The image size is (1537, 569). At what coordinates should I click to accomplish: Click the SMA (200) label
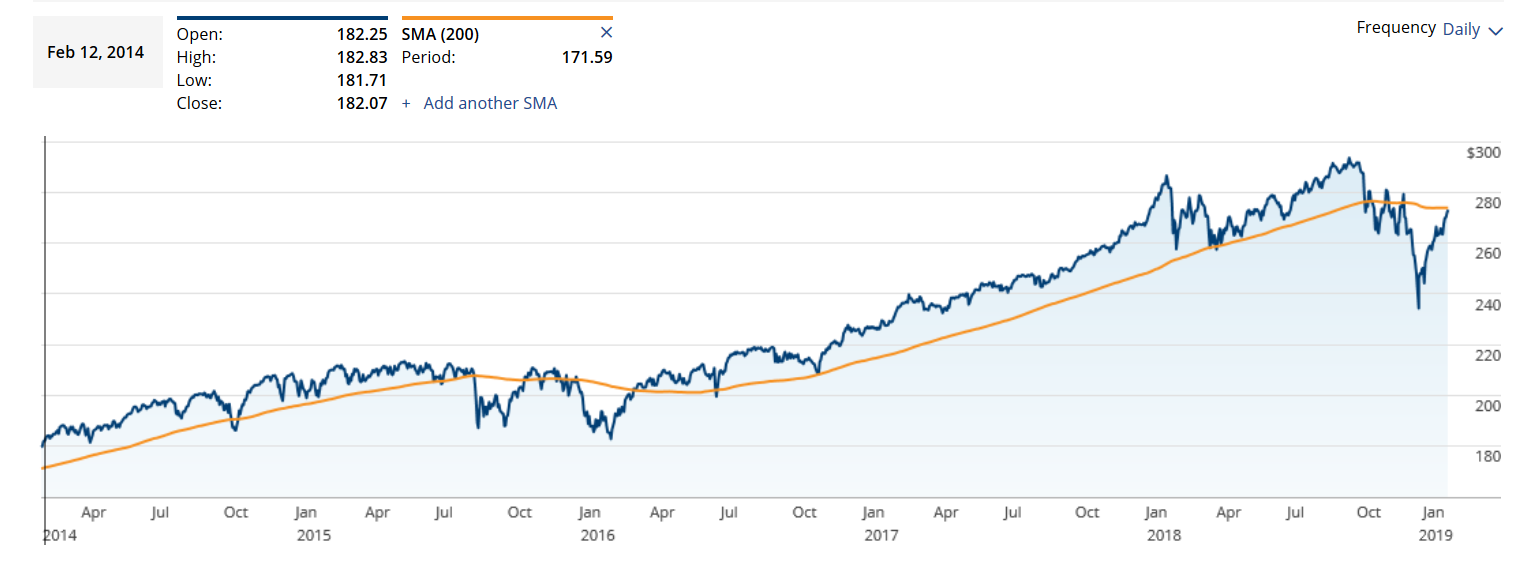pyautogui.click(x=440, y=34)
